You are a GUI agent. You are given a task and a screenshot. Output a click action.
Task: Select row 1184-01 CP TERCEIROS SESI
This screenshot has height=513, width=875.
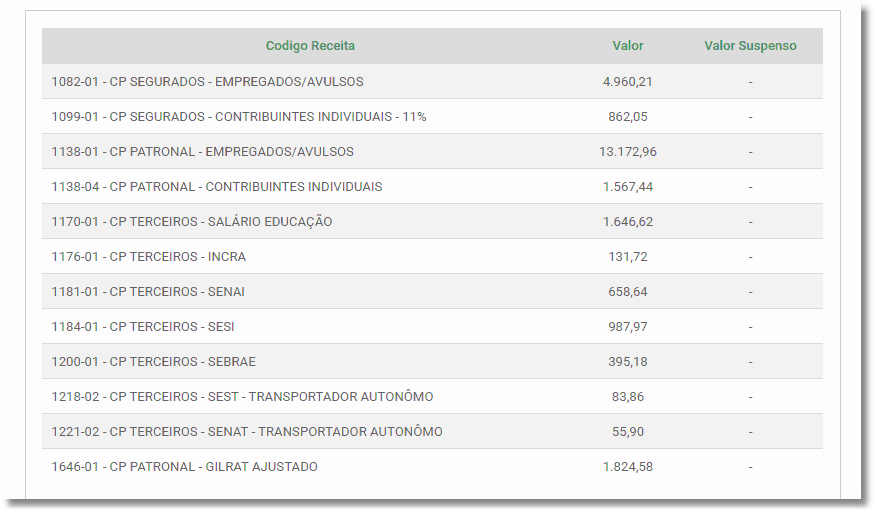tap(432, 327)
